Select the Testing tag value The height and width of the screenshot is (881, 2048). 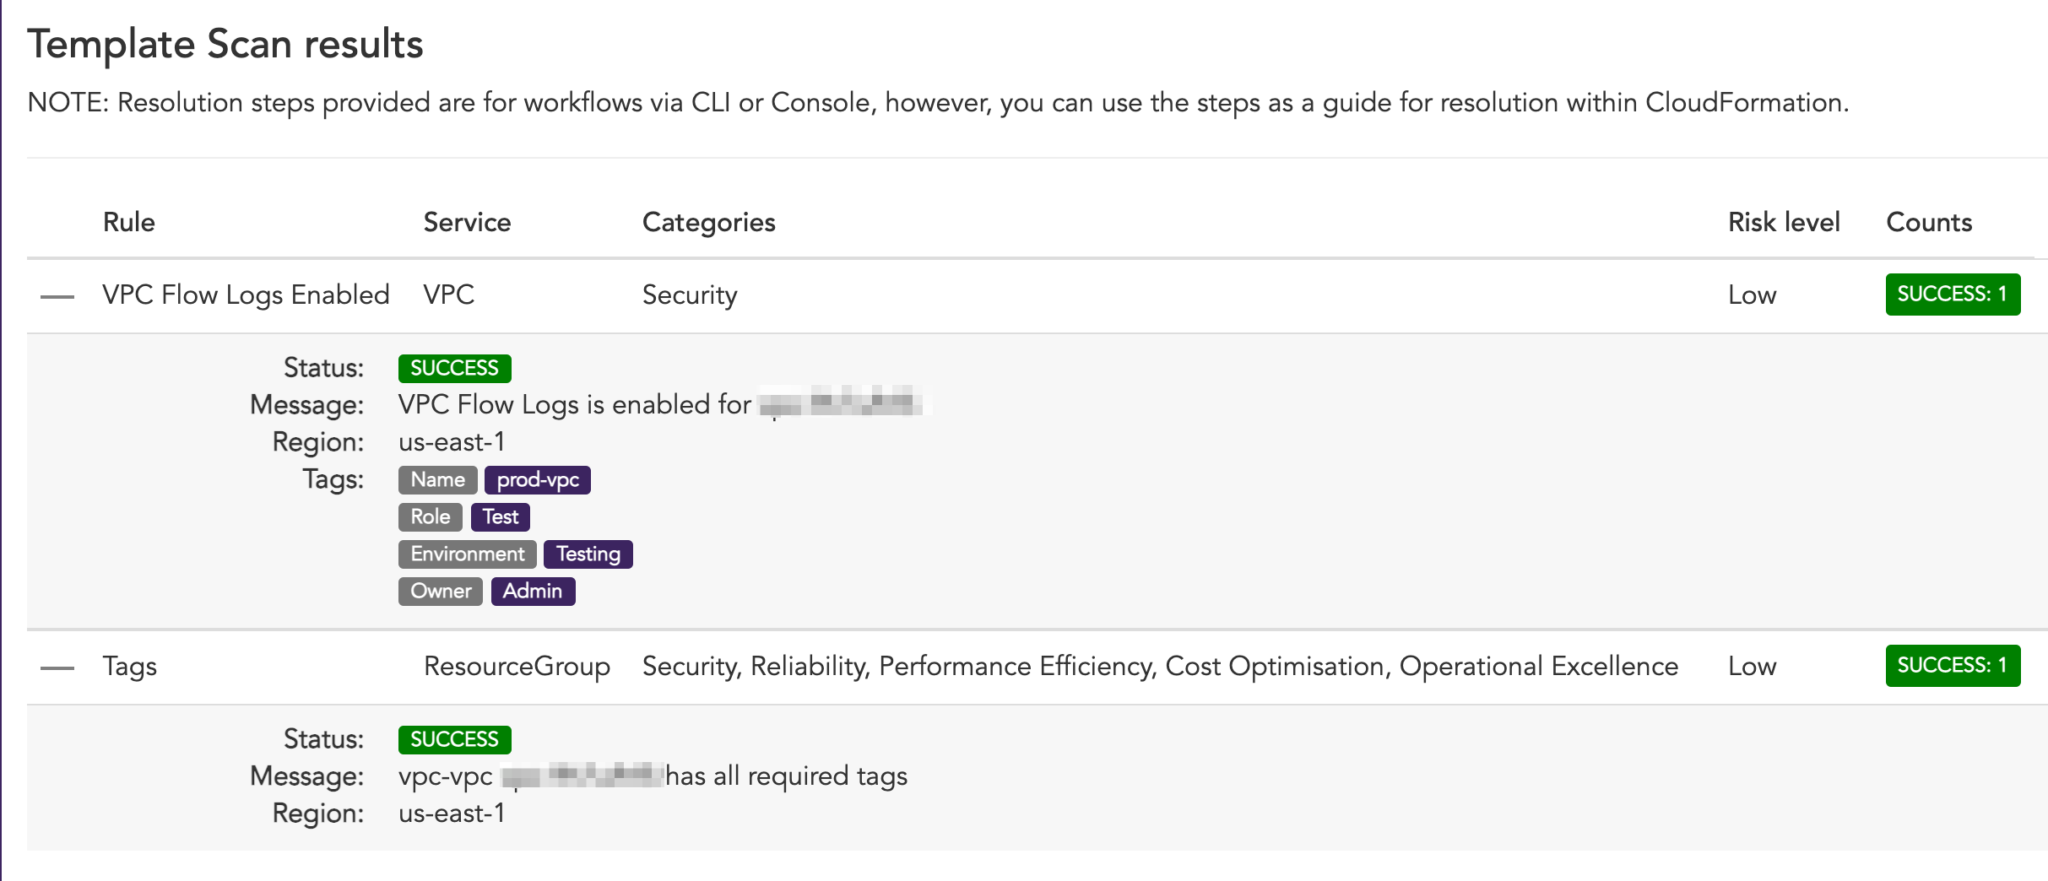[x=588, y=553]
